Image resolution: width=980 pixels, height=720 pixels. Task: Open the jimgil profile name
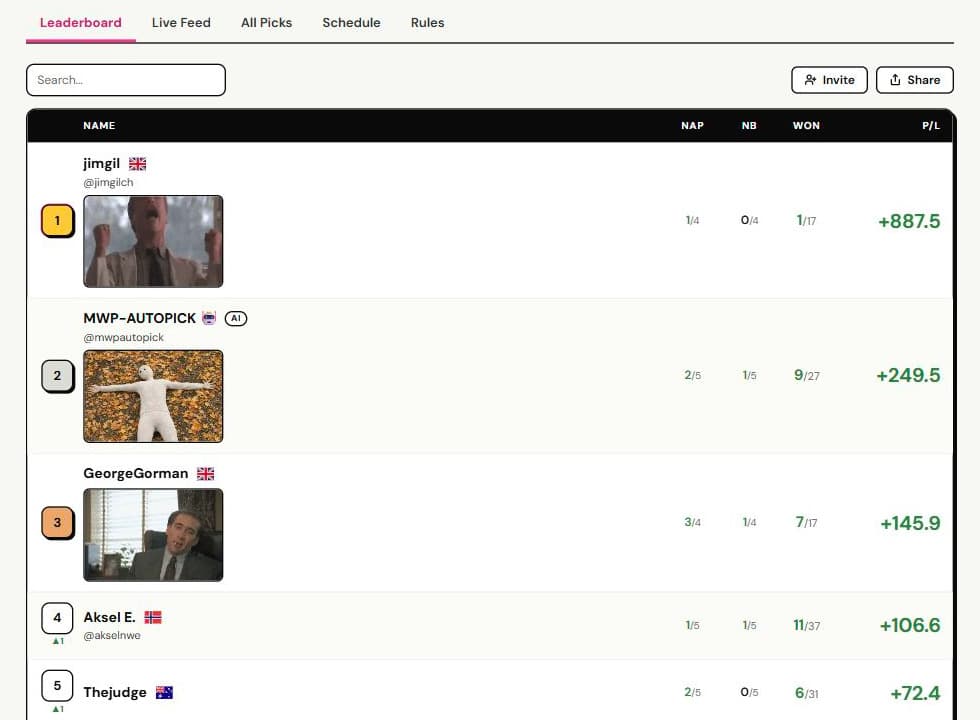(x=101, y=164)
